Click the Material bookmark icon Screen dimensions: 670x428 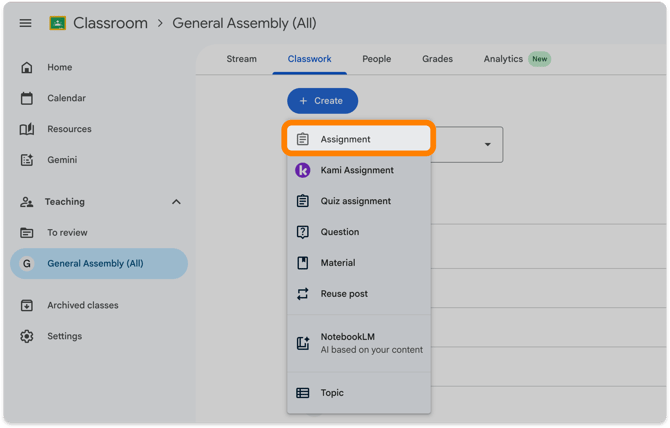click(x=303, y=263)
